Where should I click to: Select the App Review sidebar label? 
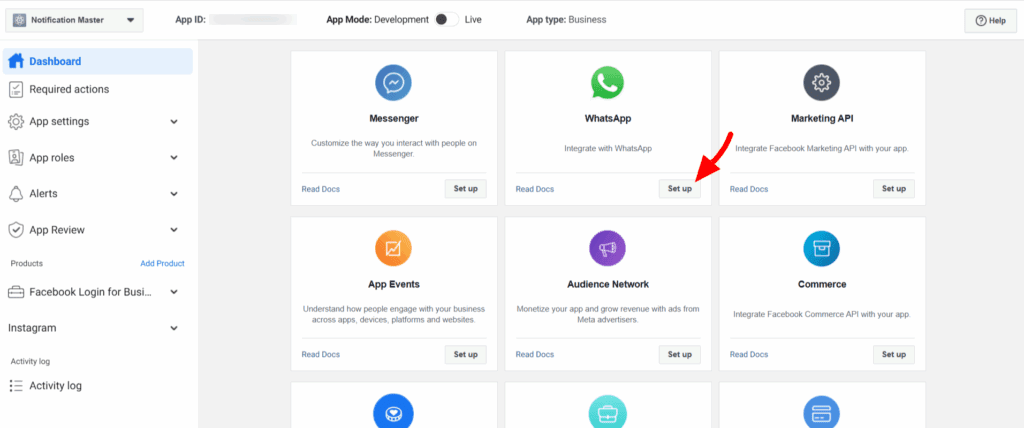point(57,230)
